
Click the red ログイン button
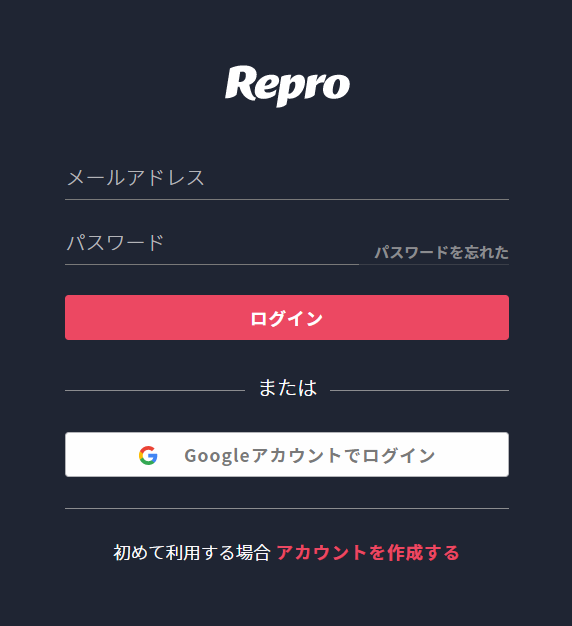(x=287, y=318)
